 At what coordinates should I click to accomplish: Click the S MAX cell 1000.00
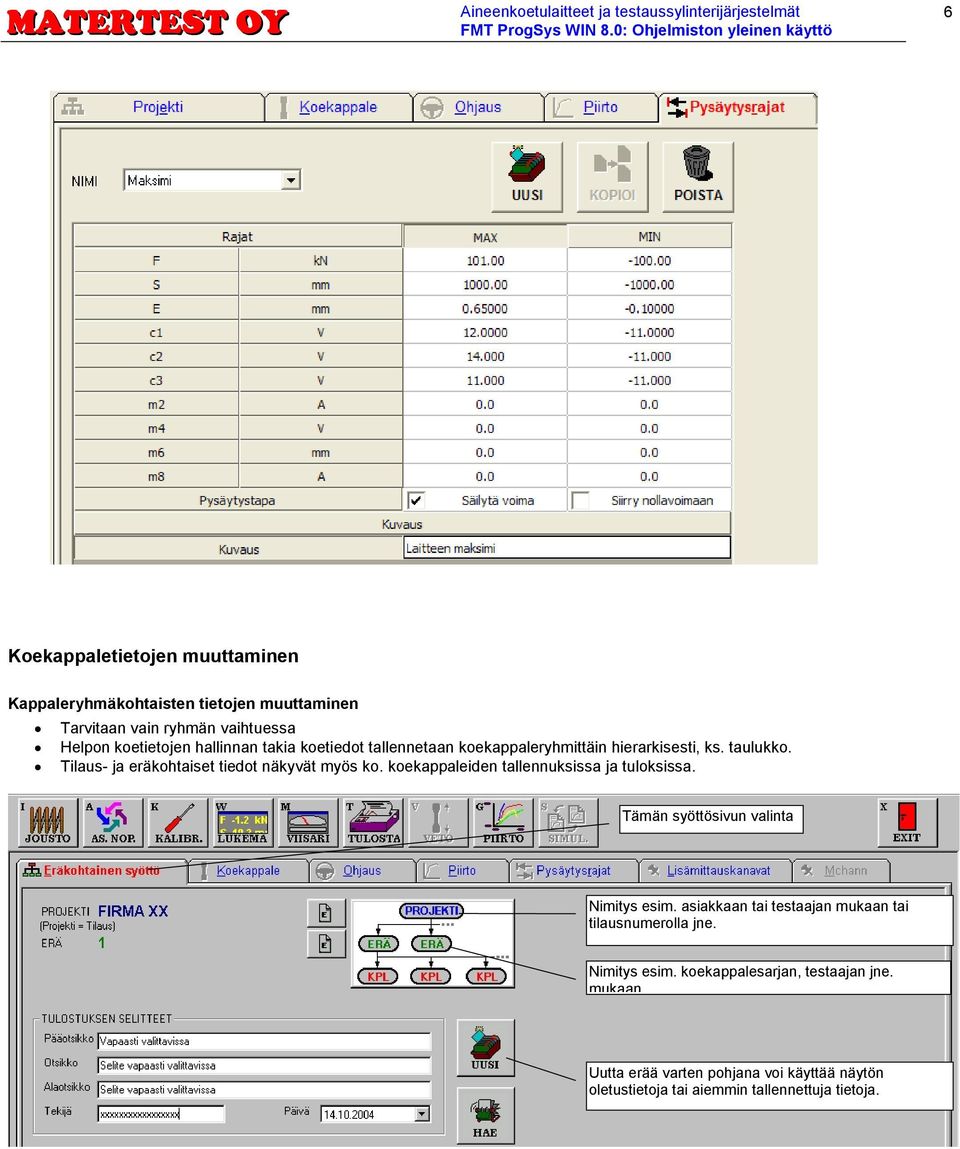485,285
